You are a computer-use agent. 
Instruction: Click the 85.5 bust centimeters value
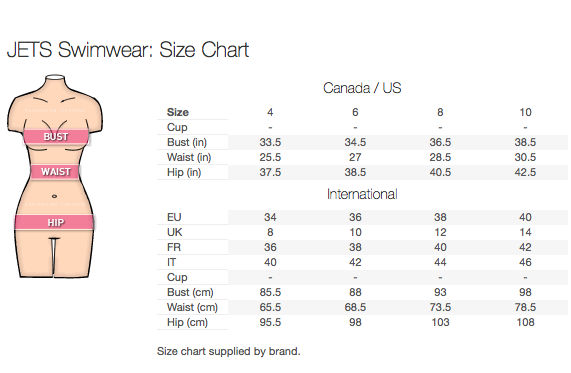coord(270,292)
